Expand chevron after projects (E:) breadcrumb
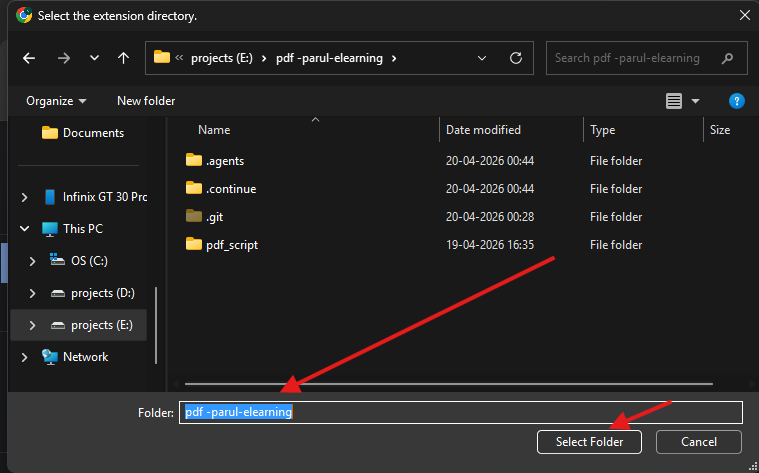 point(264,58)
